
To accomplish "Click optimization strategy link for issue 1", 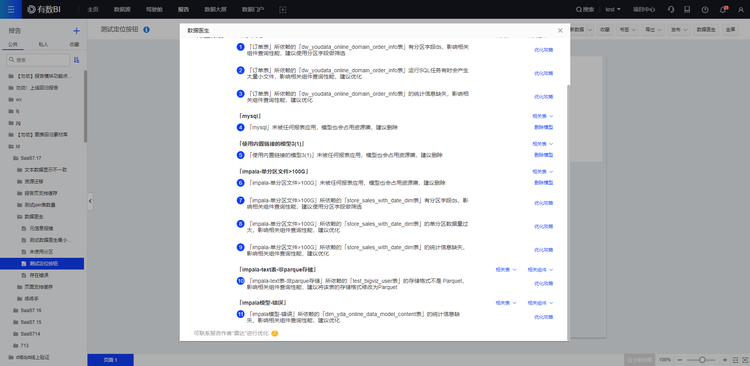I will (544, 50).
